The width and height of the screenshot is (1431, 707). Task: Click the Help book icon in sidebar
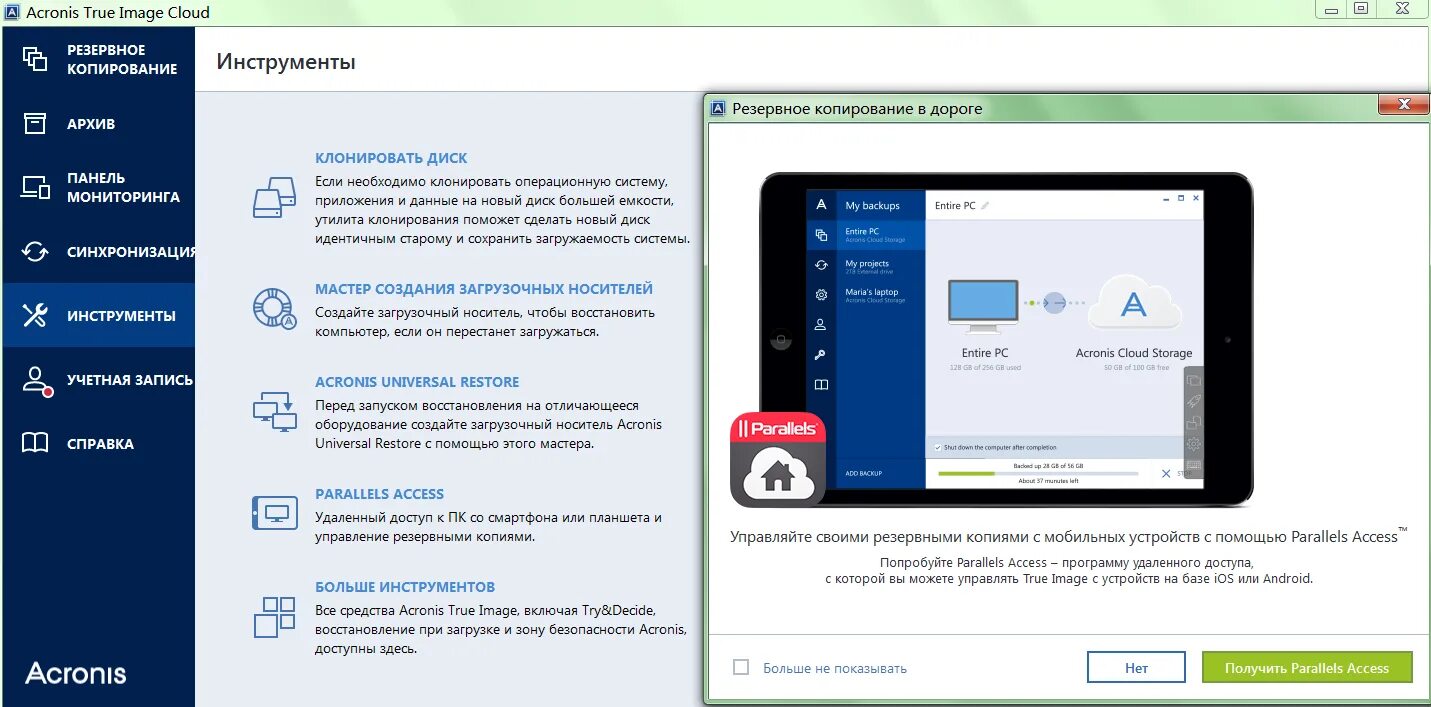point(35,443)
